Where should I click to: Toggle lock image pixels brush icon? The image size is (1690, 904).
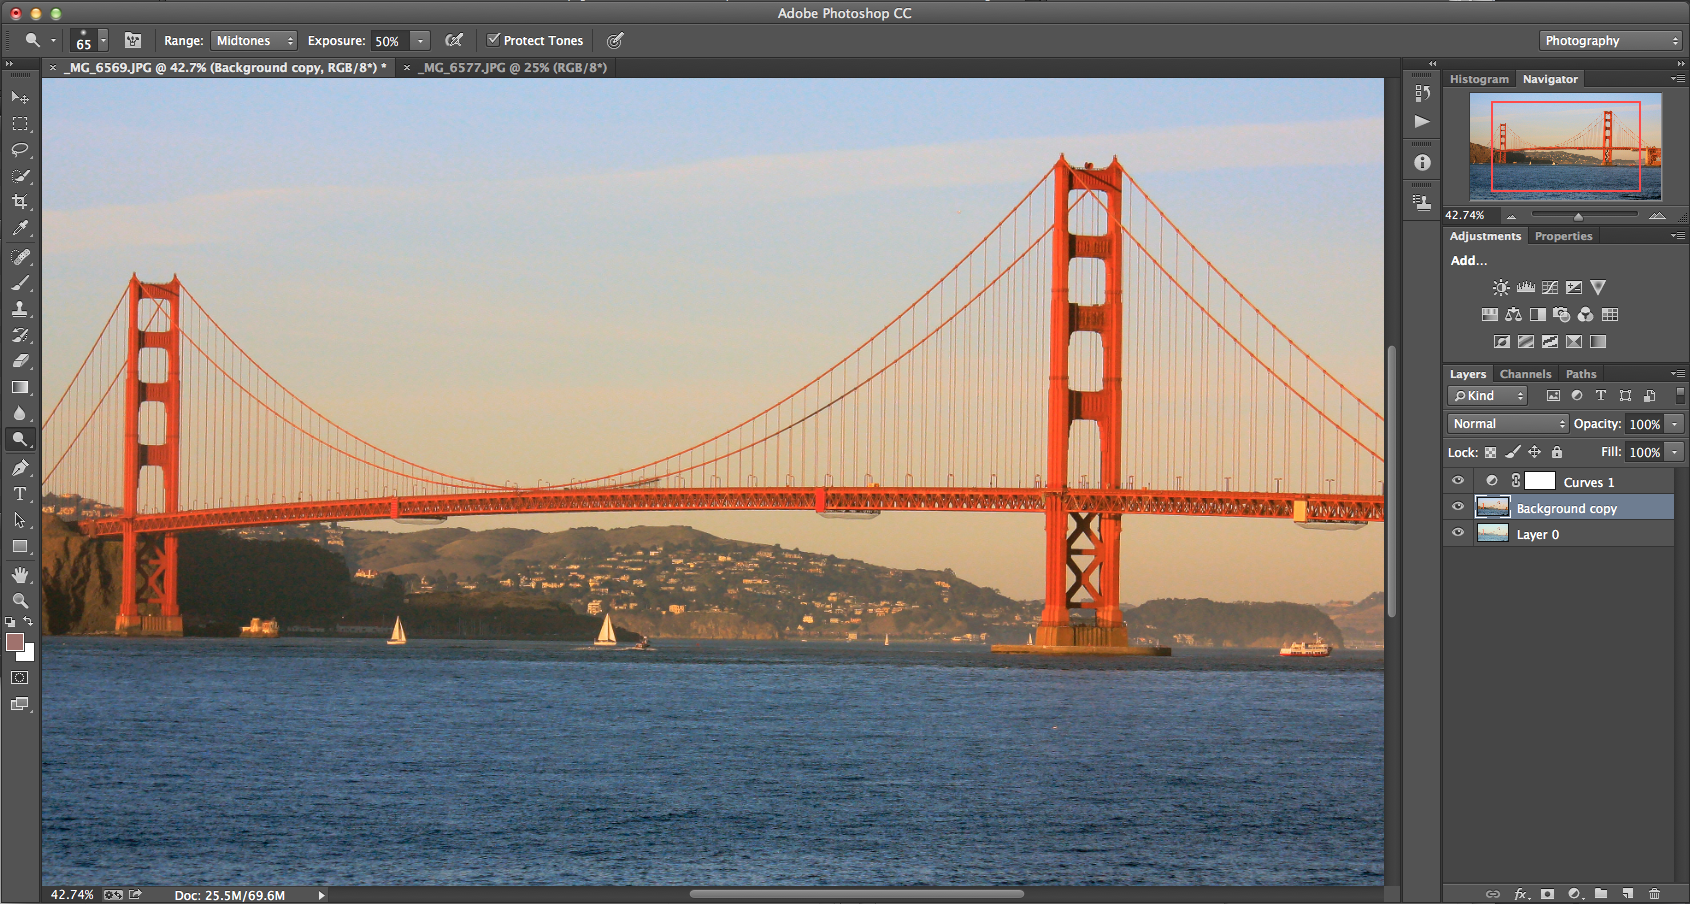[1513, 452]
